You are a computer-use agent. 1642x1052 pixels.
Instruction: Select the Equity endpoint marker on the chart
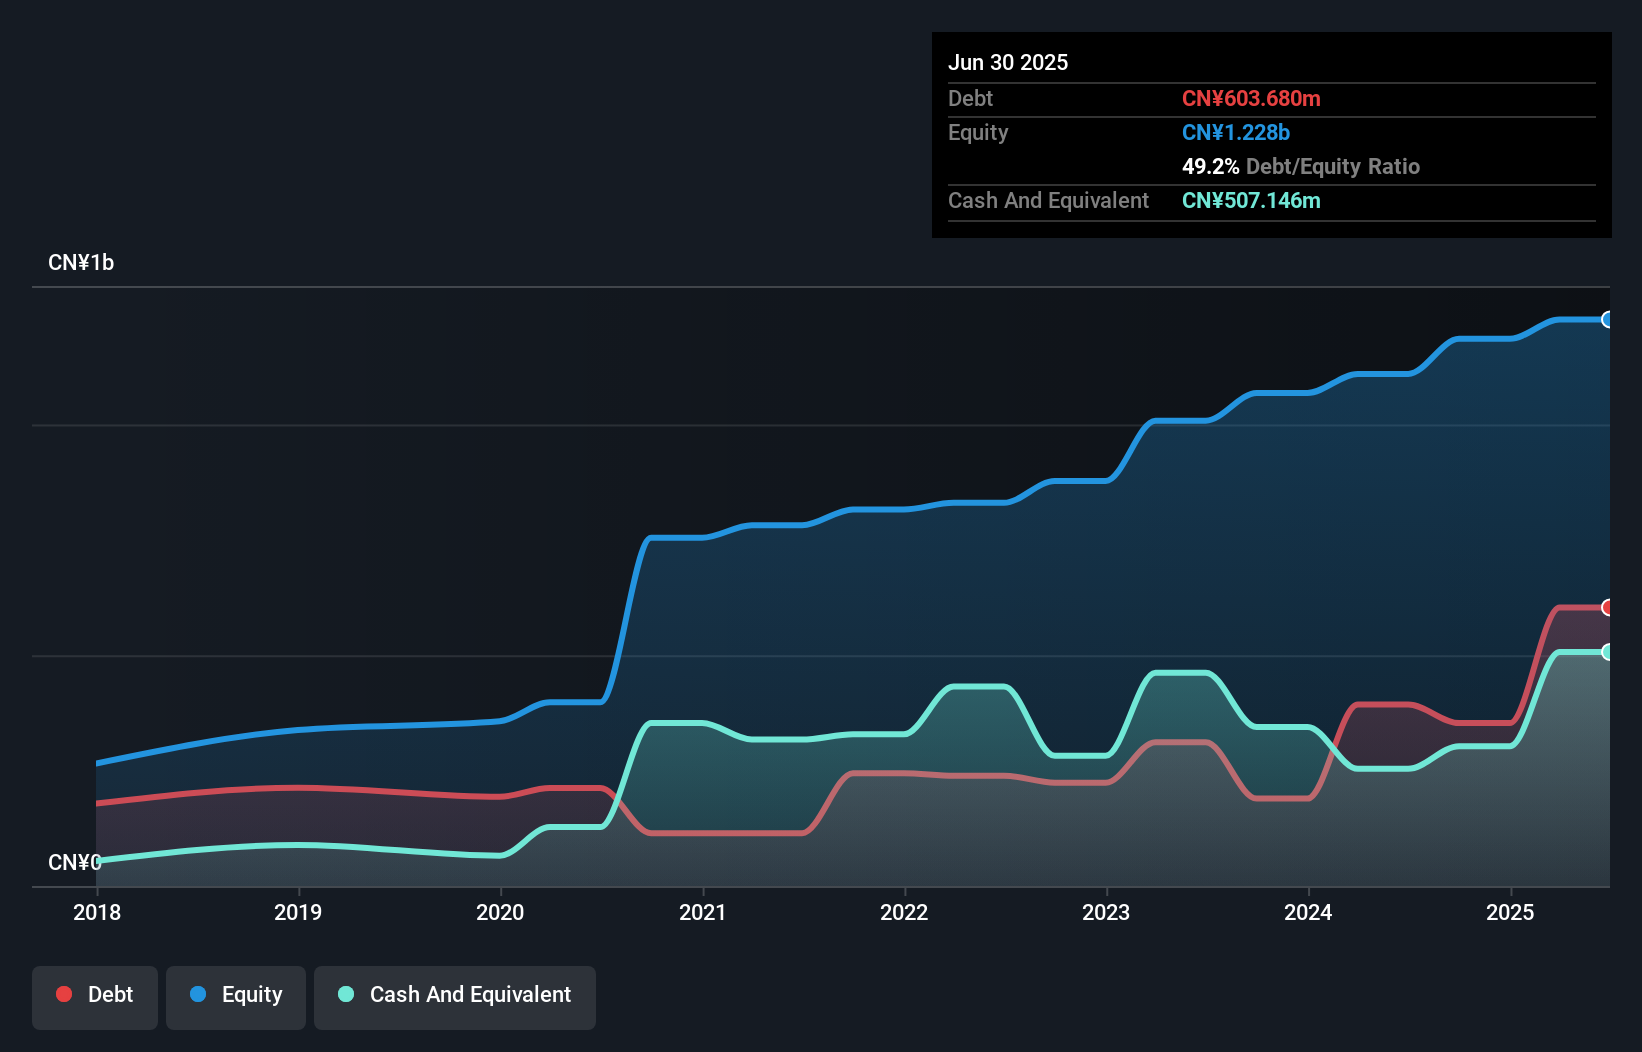click(x=1608, y=320)
